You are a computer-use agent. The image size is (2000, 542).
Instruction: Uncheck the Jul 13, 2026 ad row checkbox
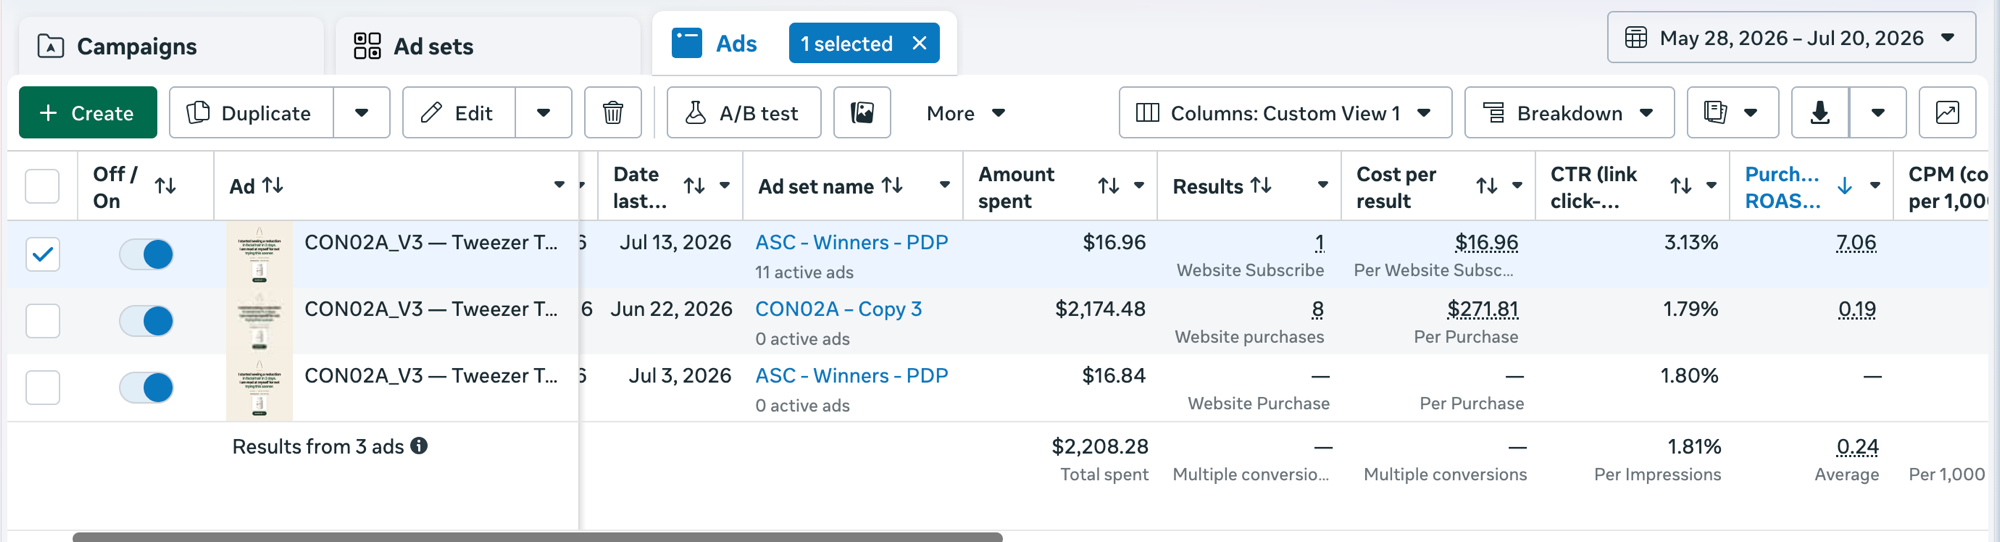pyautogui.click(x=42, y=254)
